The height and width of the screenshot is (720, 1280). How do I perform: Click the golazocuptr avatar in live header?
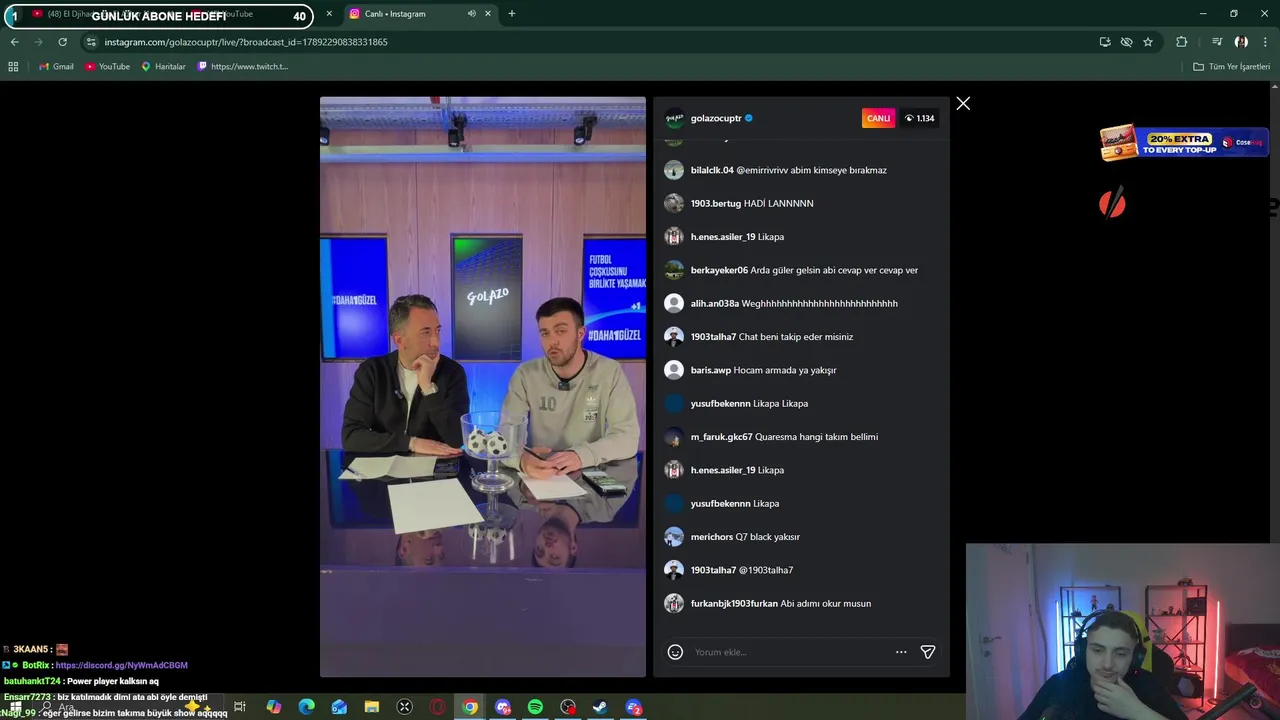click(674, 118)
